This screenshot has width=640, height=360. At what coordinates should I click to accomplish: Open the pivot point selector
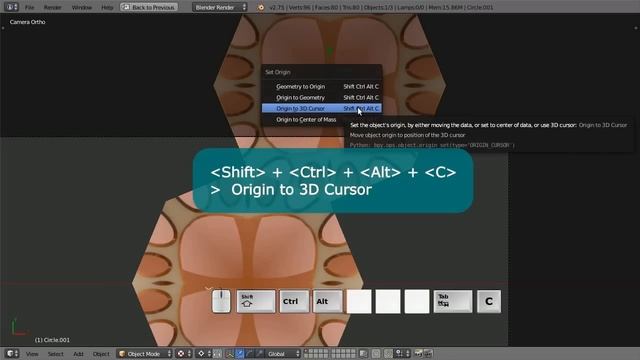pos(203,354)
